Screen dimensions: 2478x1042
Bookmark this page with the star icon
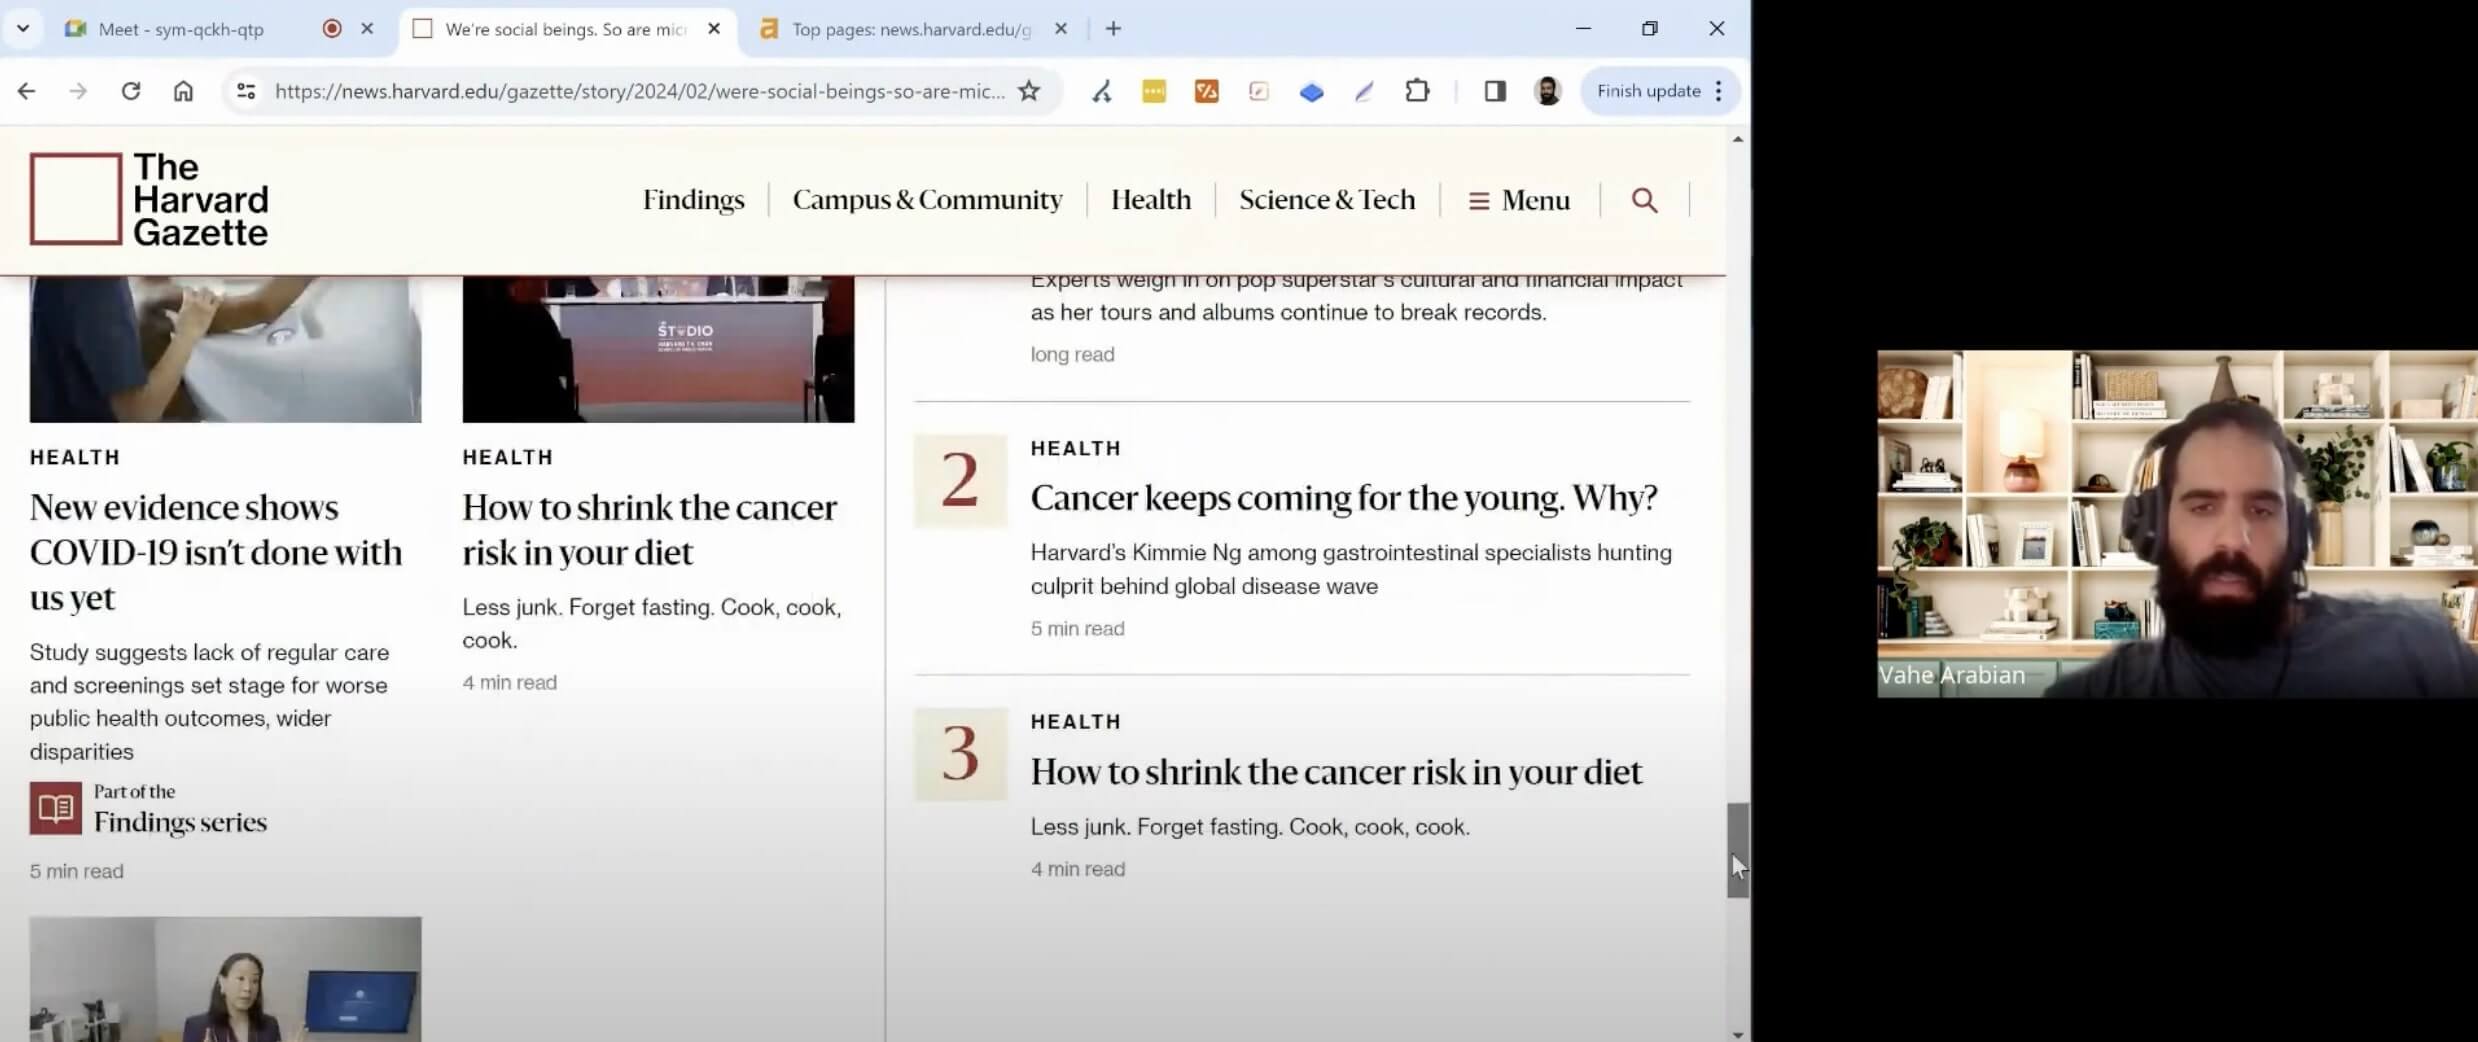[x=1029, y=91]
